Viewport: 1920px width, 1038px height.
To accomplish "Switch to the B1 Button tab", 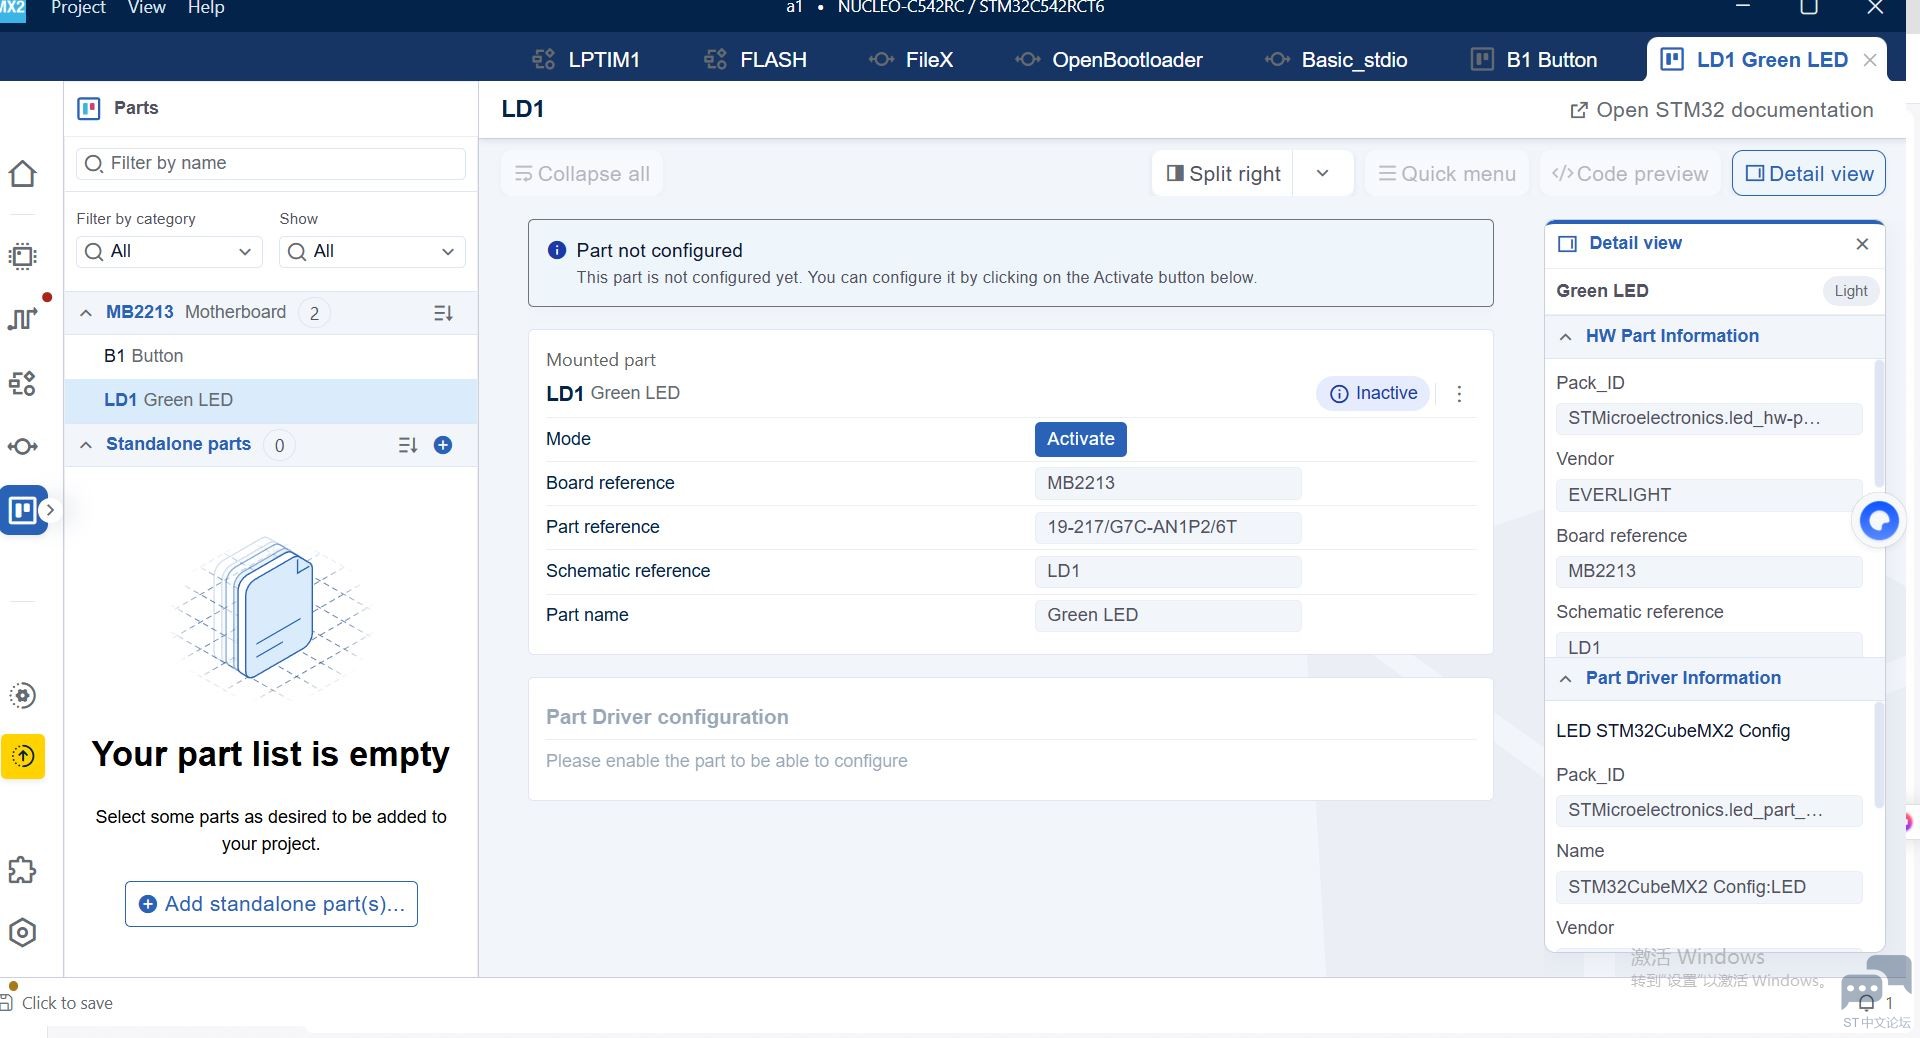I will coord(1534,60).
